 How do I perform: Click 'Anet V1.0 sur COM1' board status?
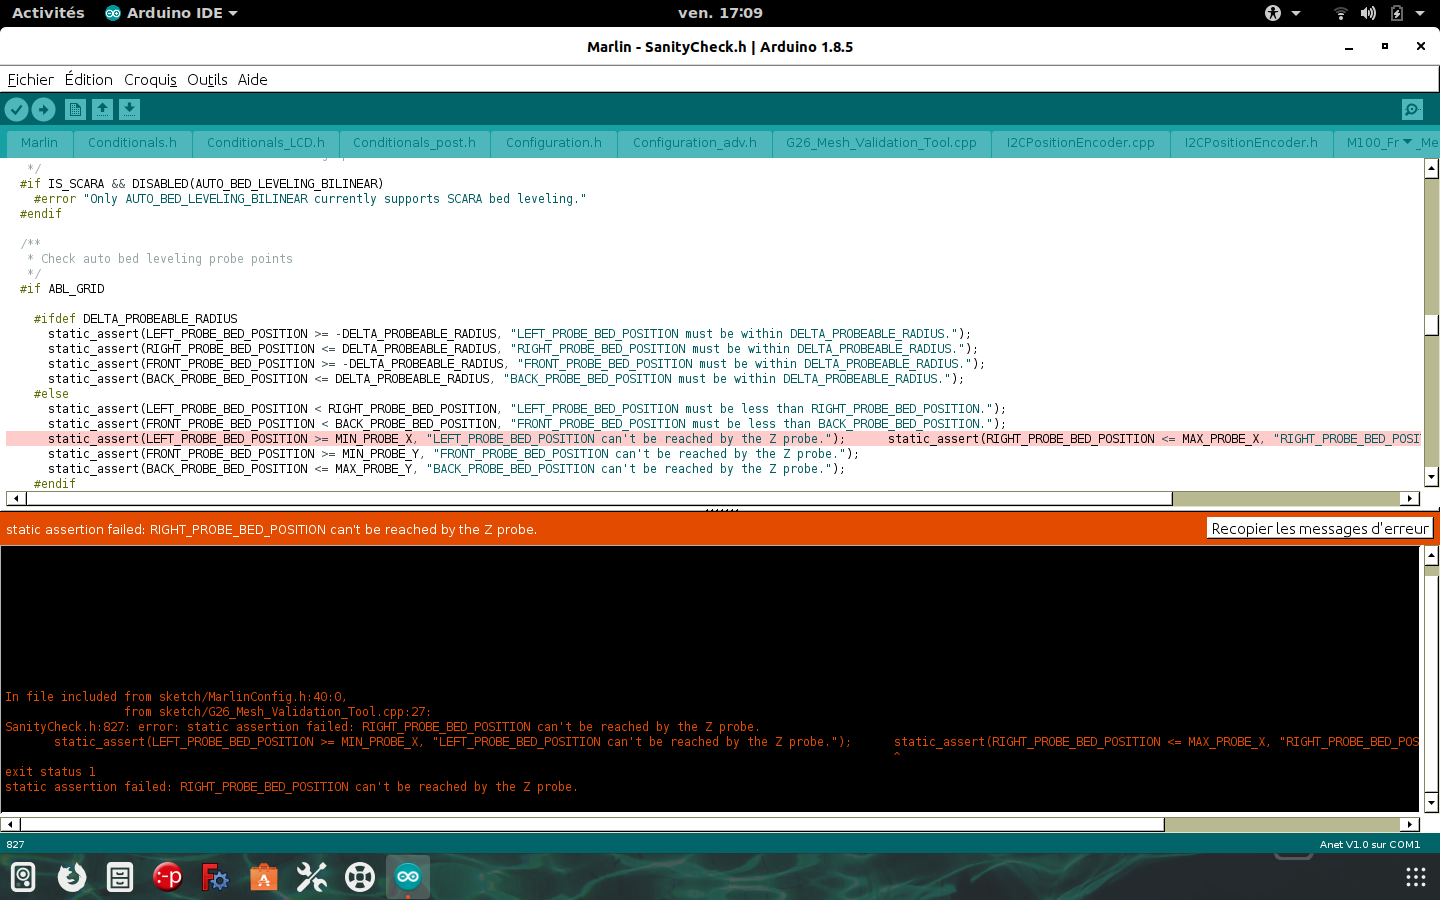[x=1369, y=845]
